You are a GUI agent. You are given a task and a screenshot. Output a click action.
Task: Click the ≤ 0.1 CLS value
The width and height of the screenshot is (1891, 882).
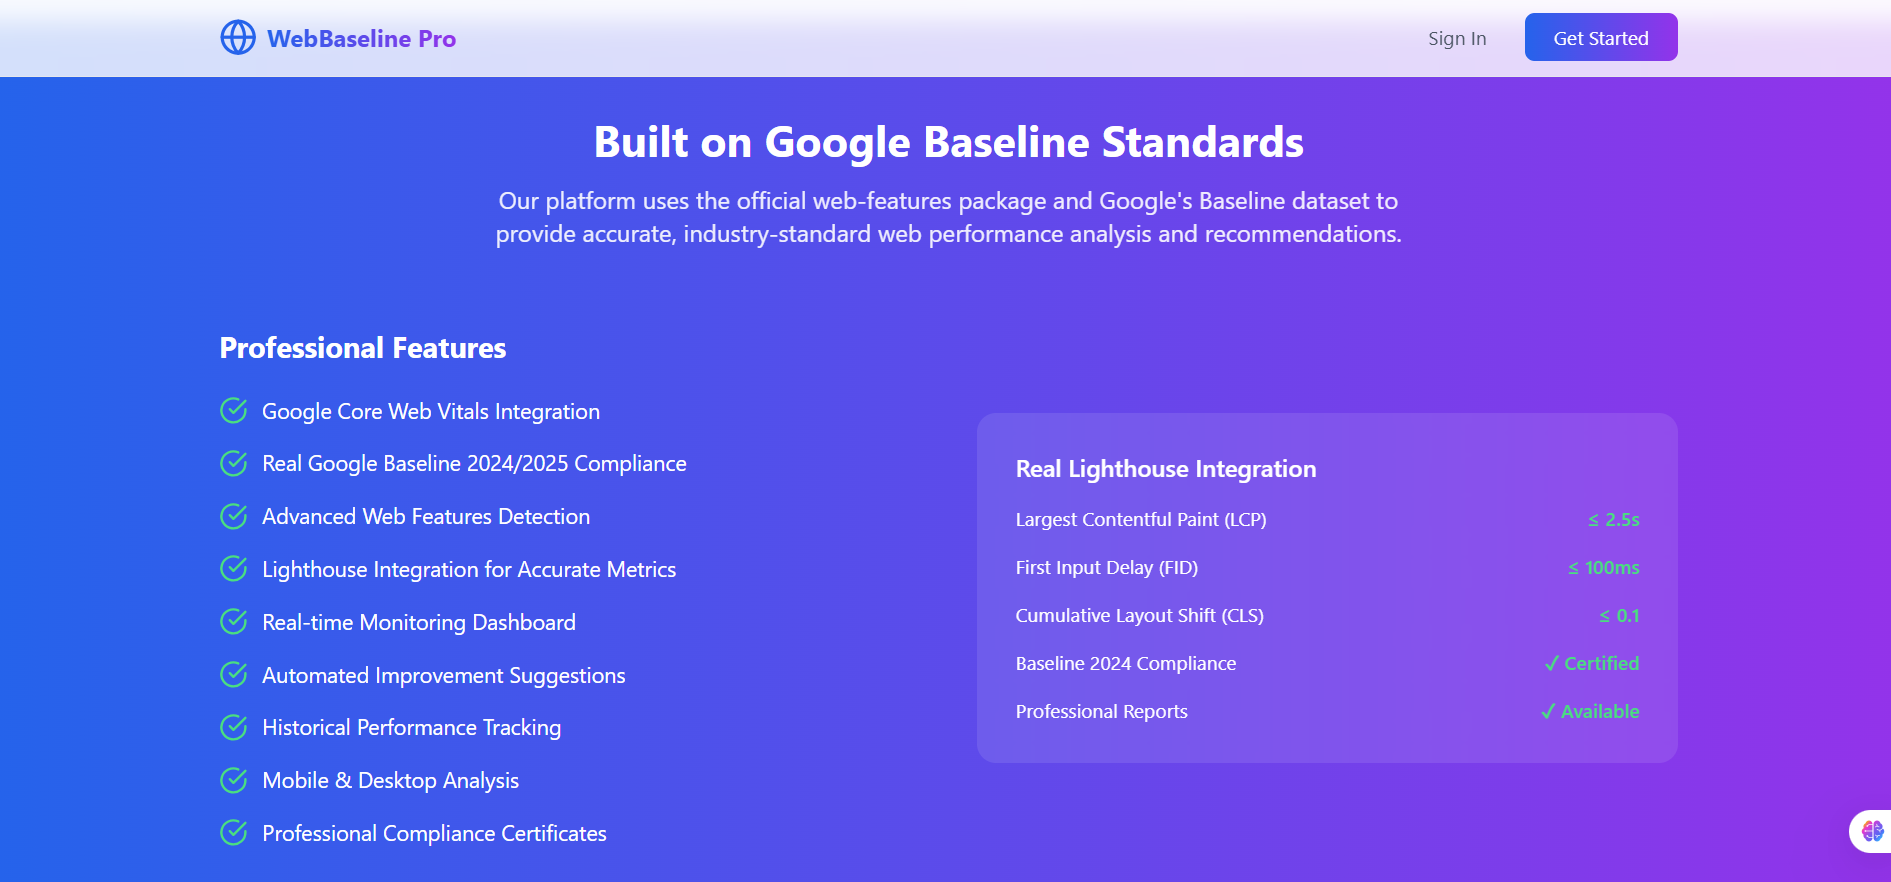1619,616
